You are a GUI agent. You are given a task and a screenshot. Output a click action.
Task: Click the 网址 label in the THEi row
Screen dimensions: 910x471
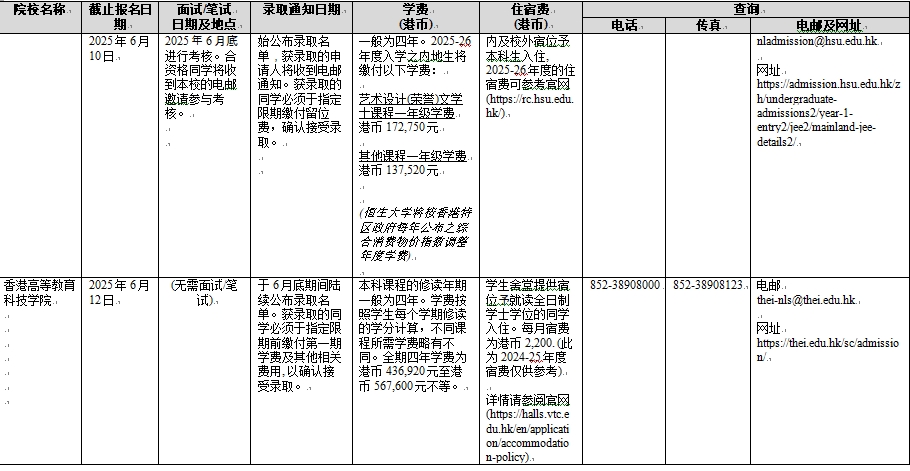[x=768, y=328]
